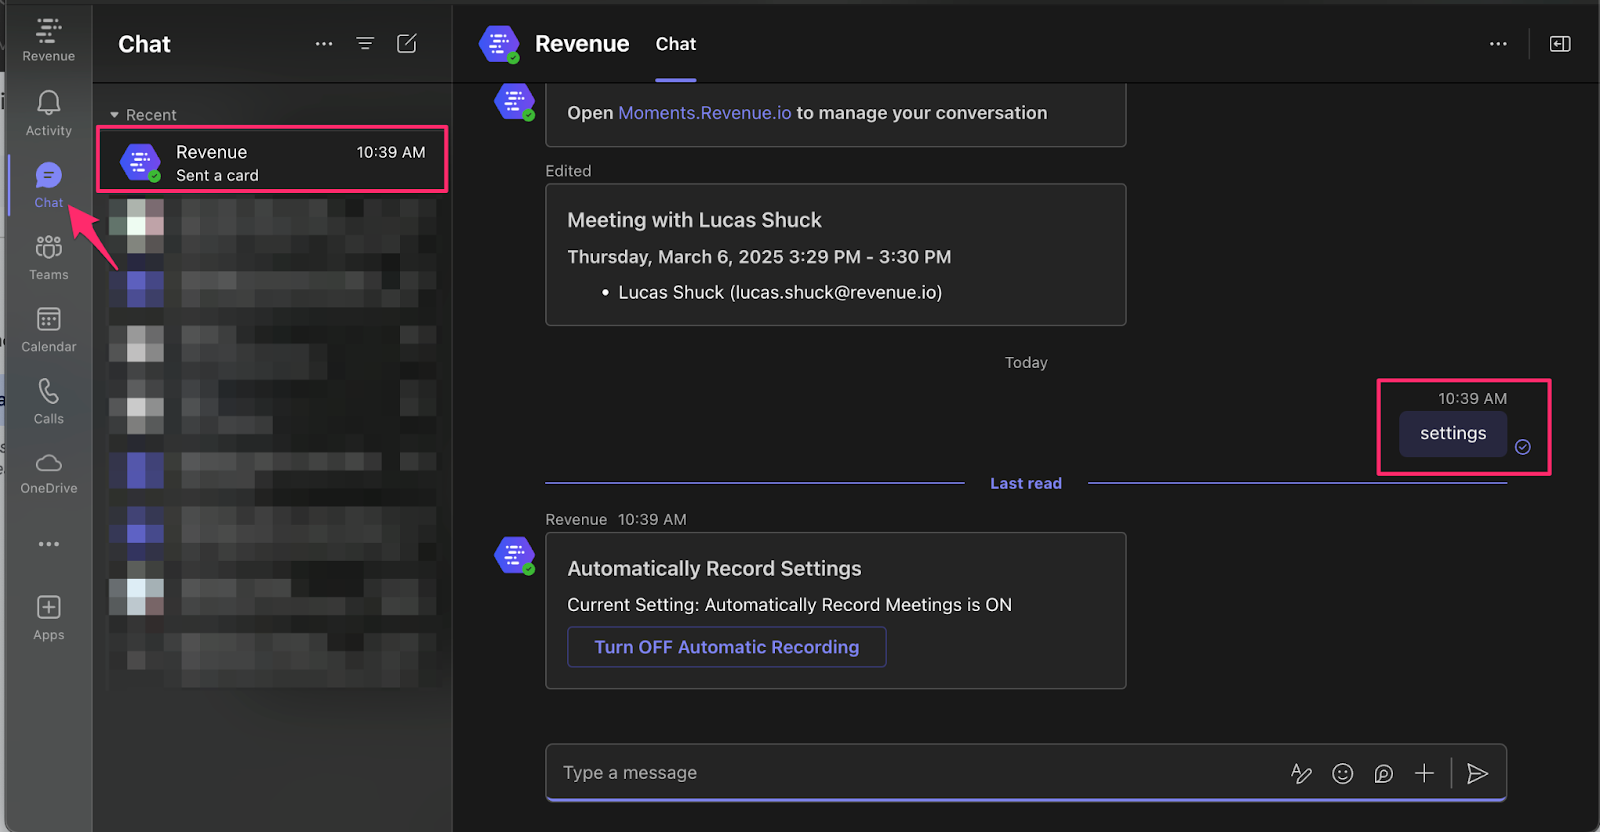Open Teams in the sidebar
The width and height of the screenshot is (1600, 832).
pos(48,257)
